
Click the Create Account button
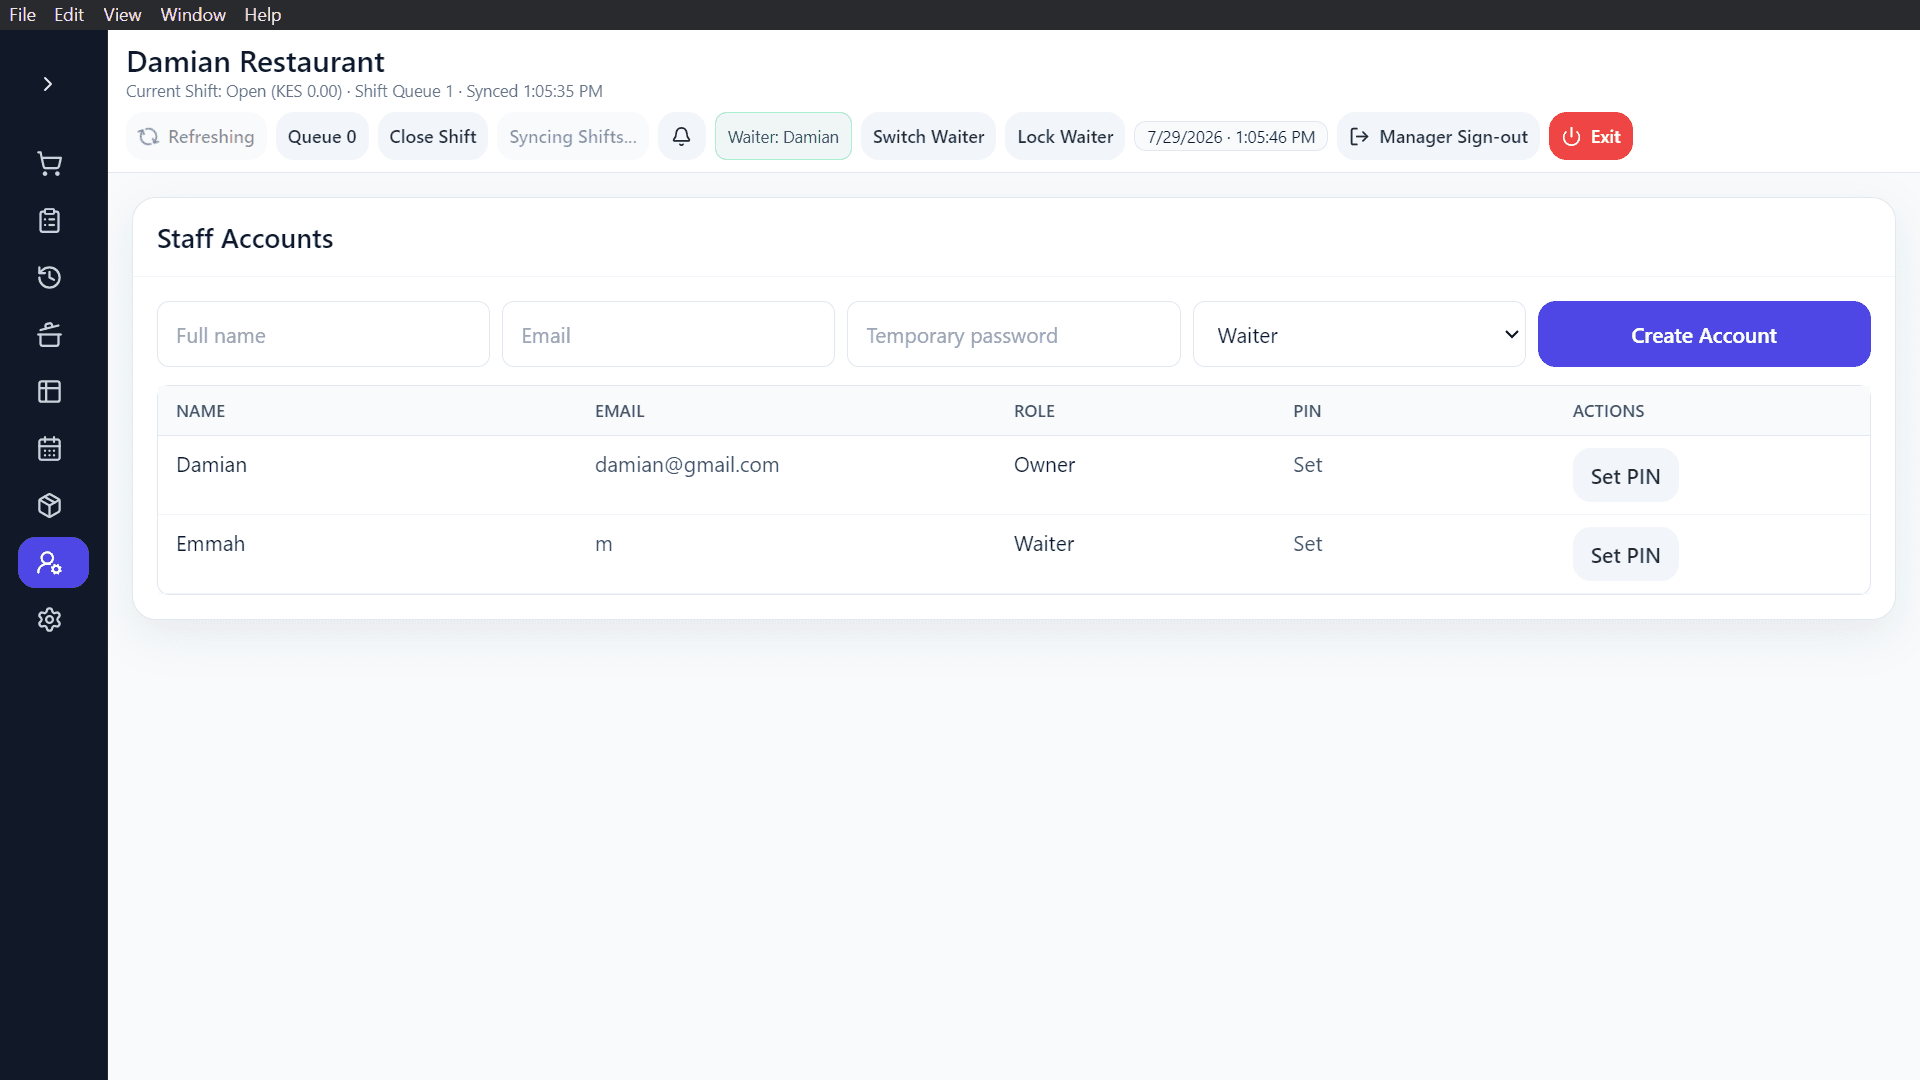(1704, 335)
